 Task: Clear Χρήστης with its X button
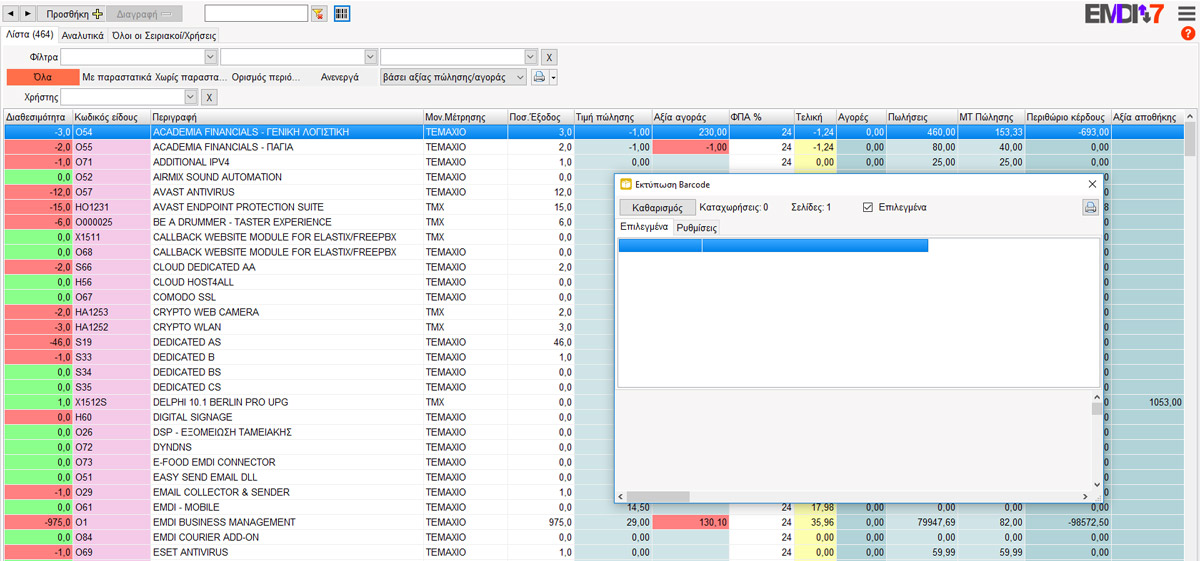(209, 97)
